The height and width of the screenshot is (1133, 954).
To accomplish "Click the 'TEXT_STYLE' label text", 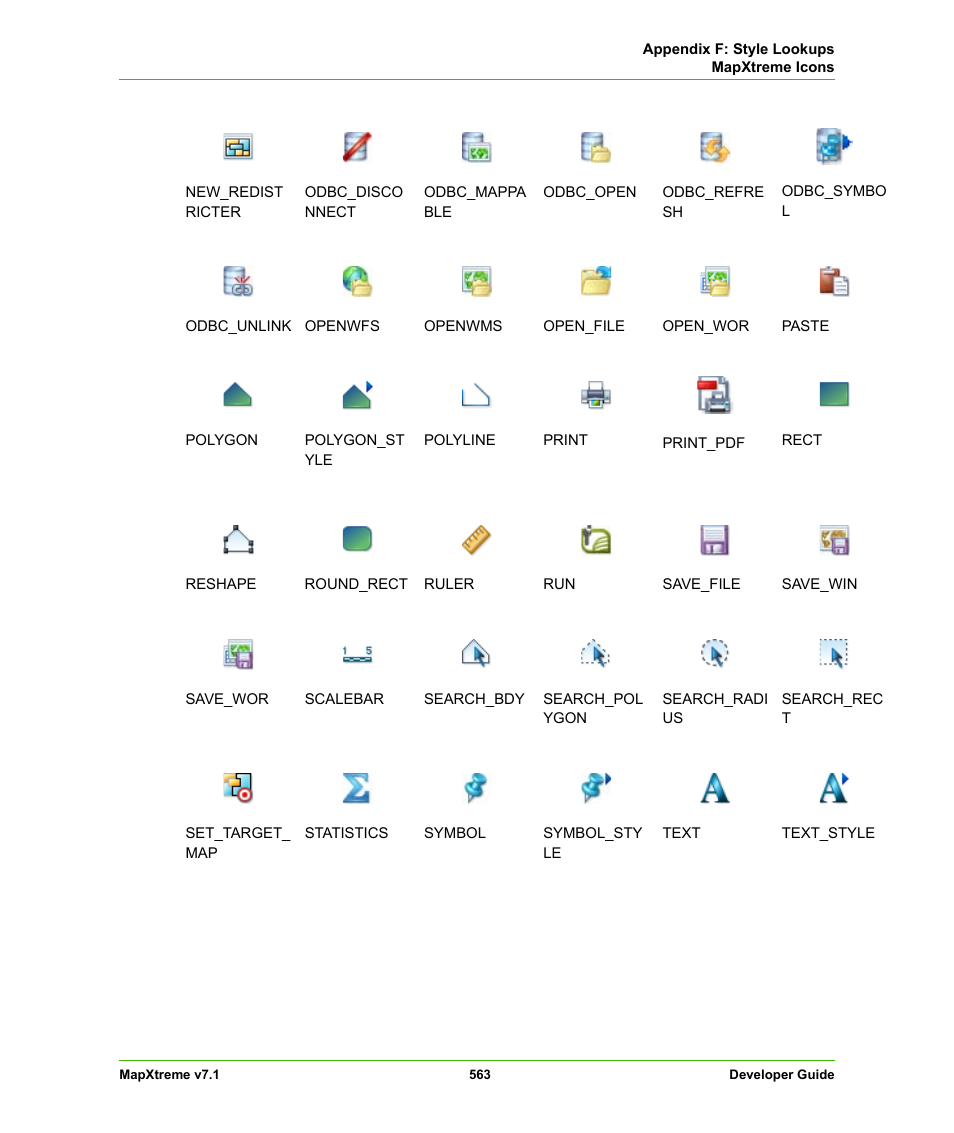I will tap(828, 833).
